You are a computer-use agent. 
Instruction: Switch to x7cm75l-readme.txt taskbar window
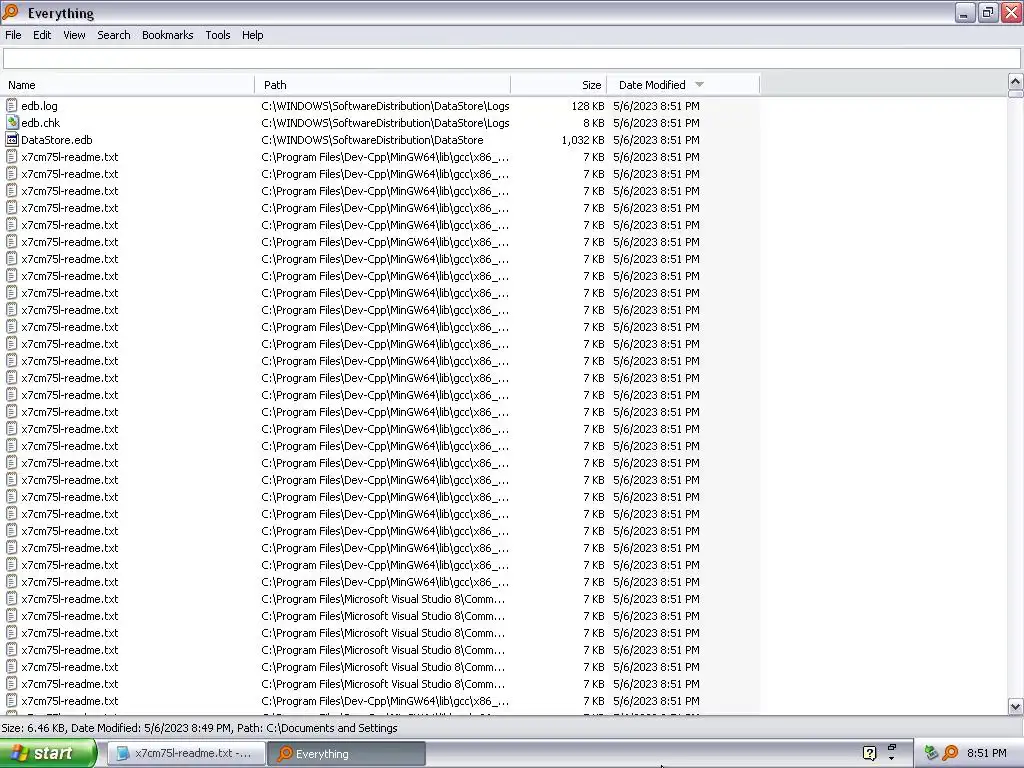187,753
